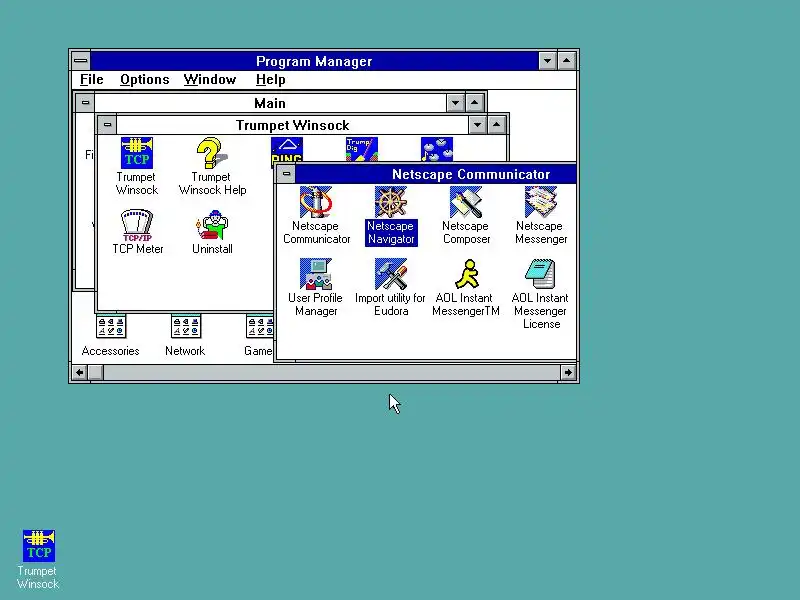Image resolution: width=800 pixels, height=600 pixels.
Task: Minimize the Main group window
Action: 455,103
